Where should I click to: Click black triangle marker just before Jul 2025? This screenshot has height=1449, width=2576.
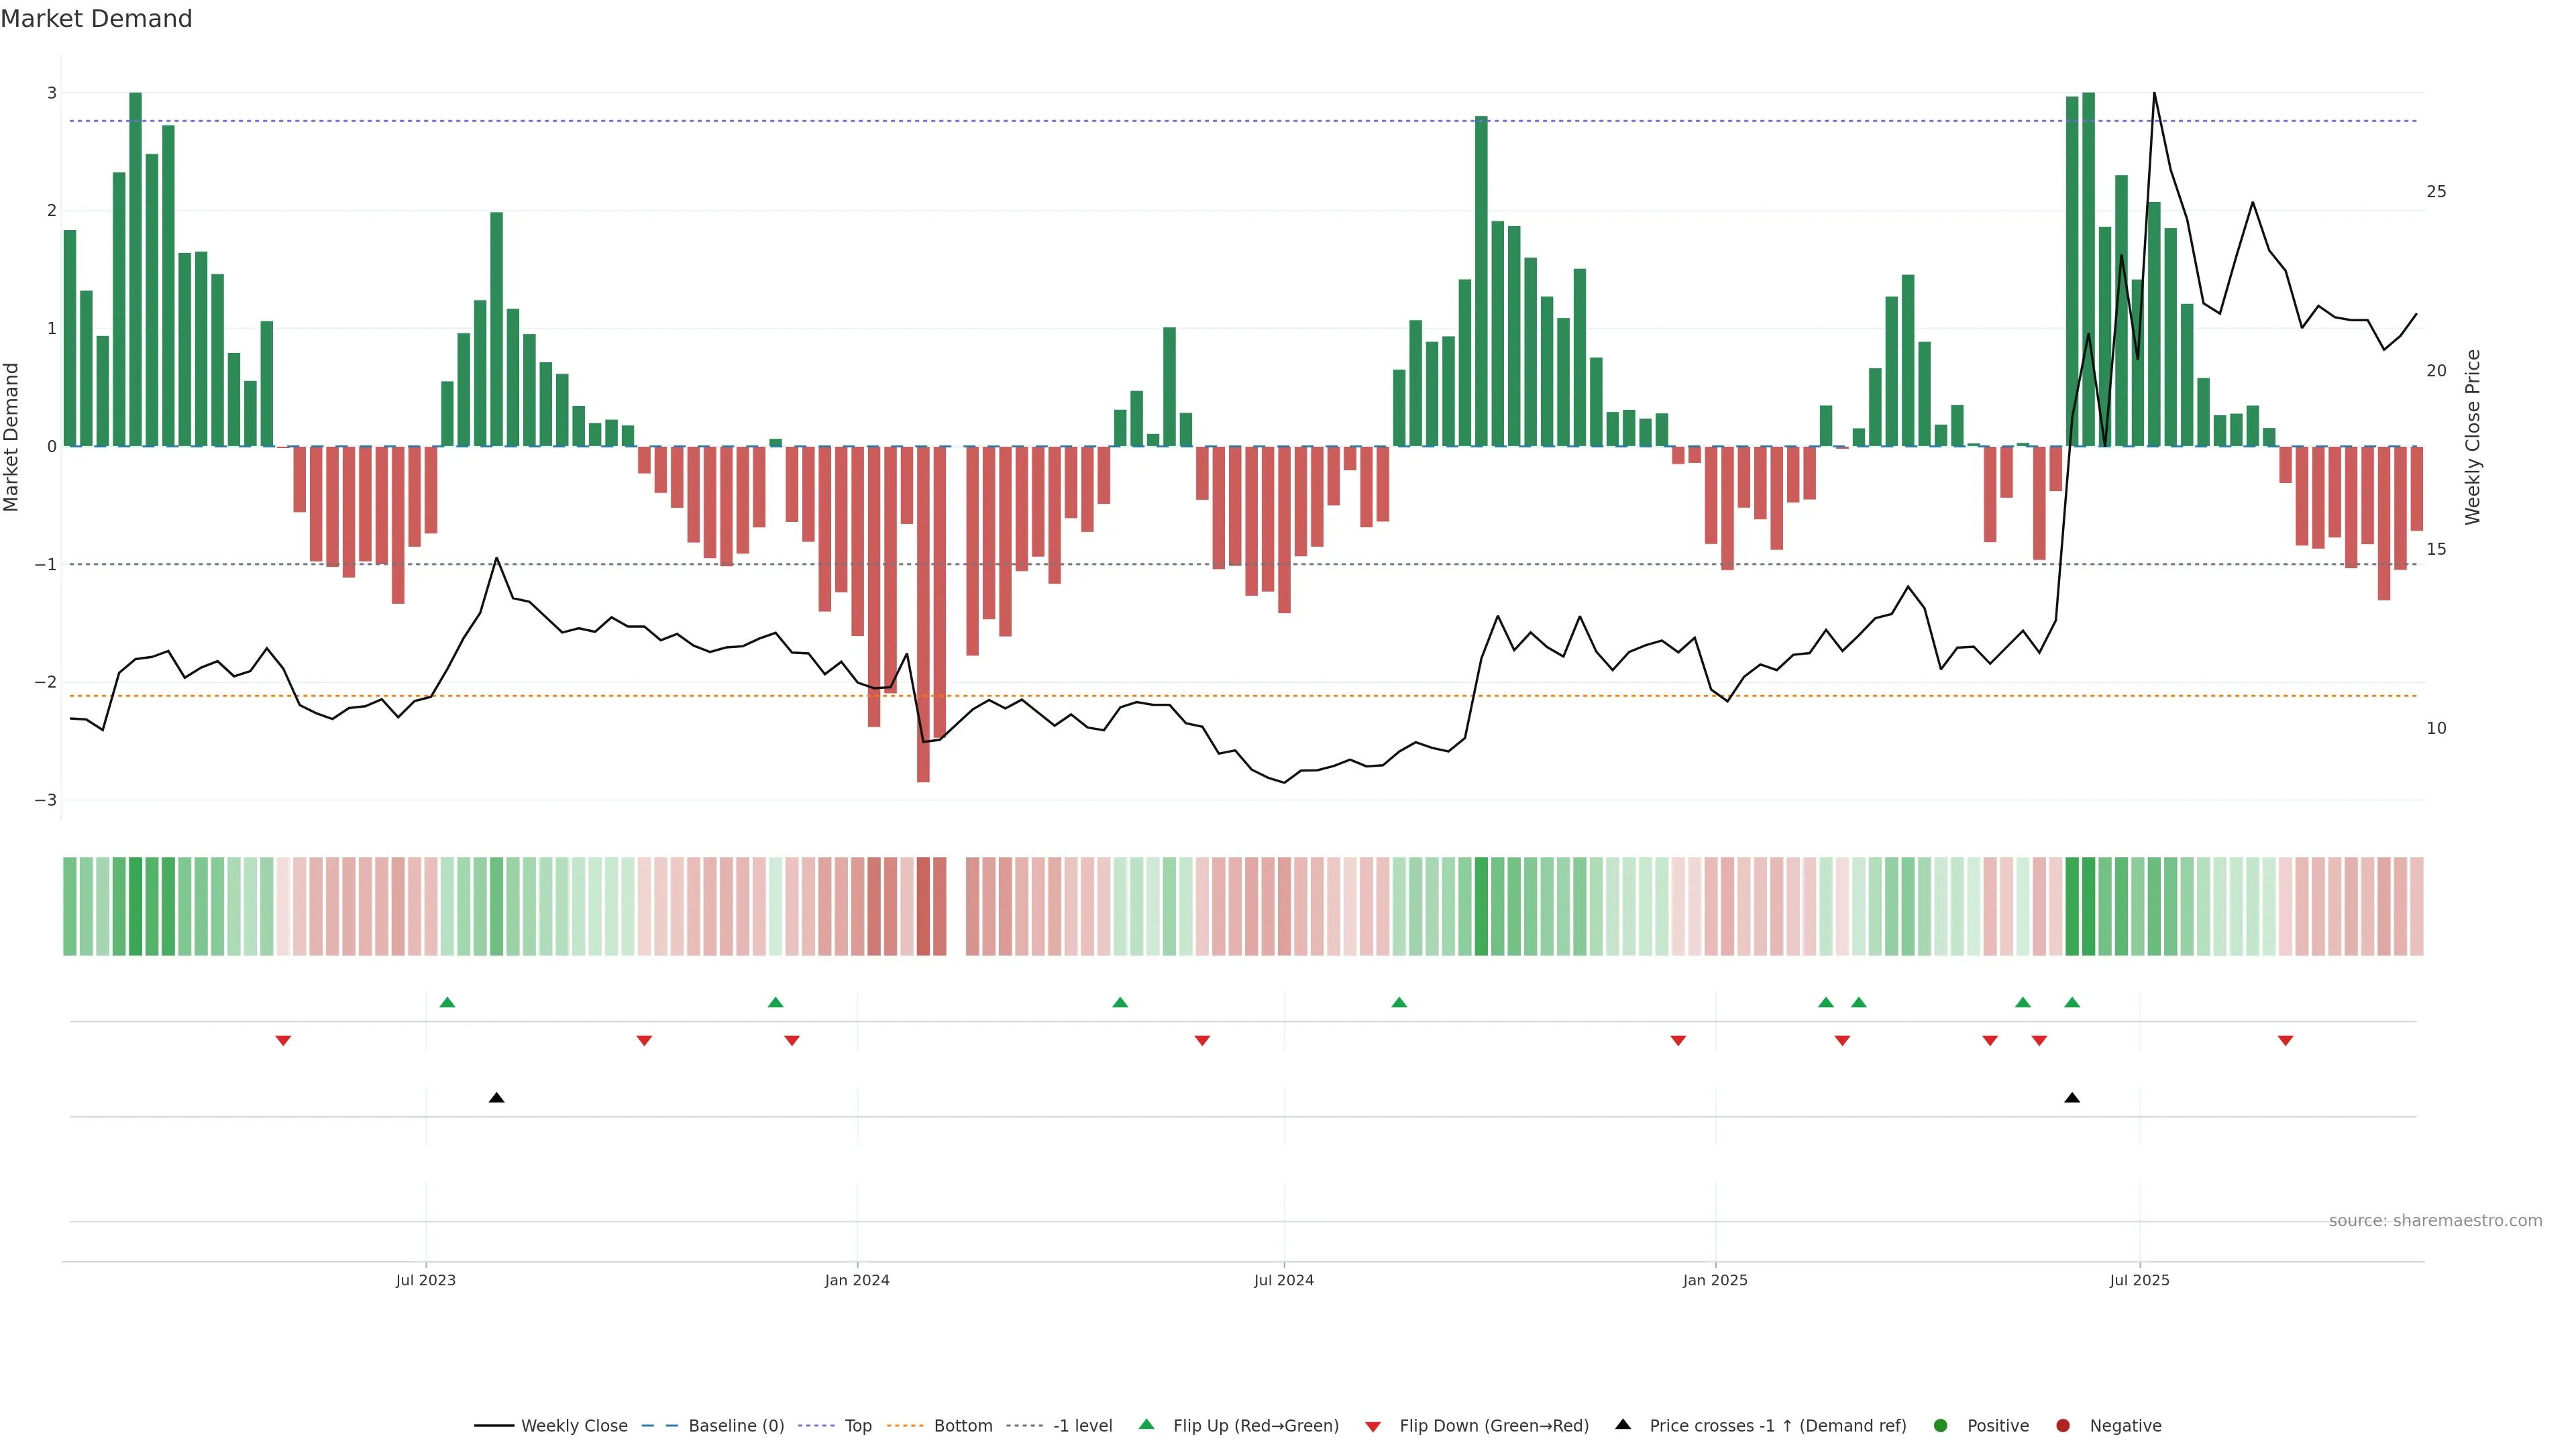[2071, 1097]
